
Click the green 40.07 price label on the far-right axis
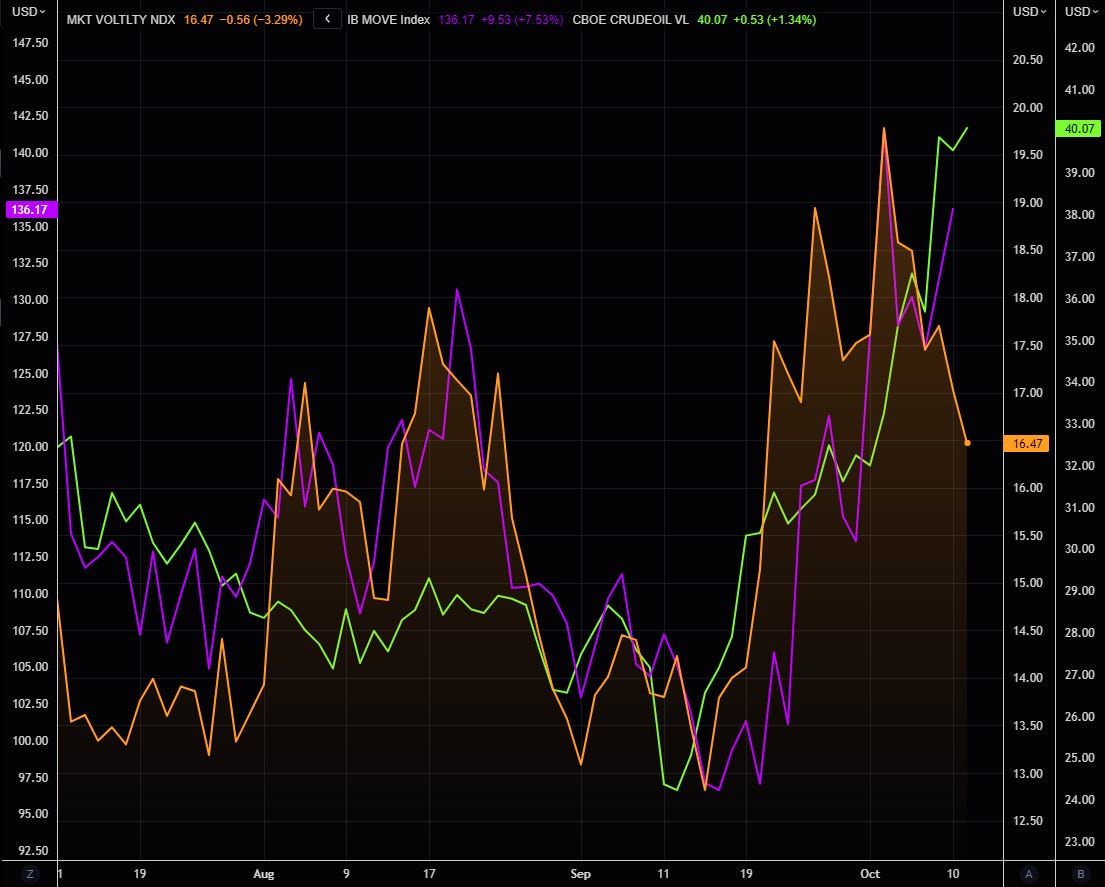tap(1079, 128)
